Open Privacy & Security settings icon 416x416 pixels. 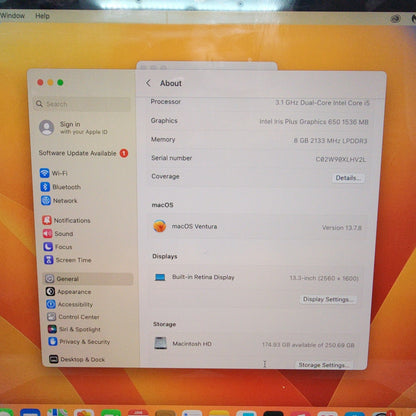(x=53, y=341)
